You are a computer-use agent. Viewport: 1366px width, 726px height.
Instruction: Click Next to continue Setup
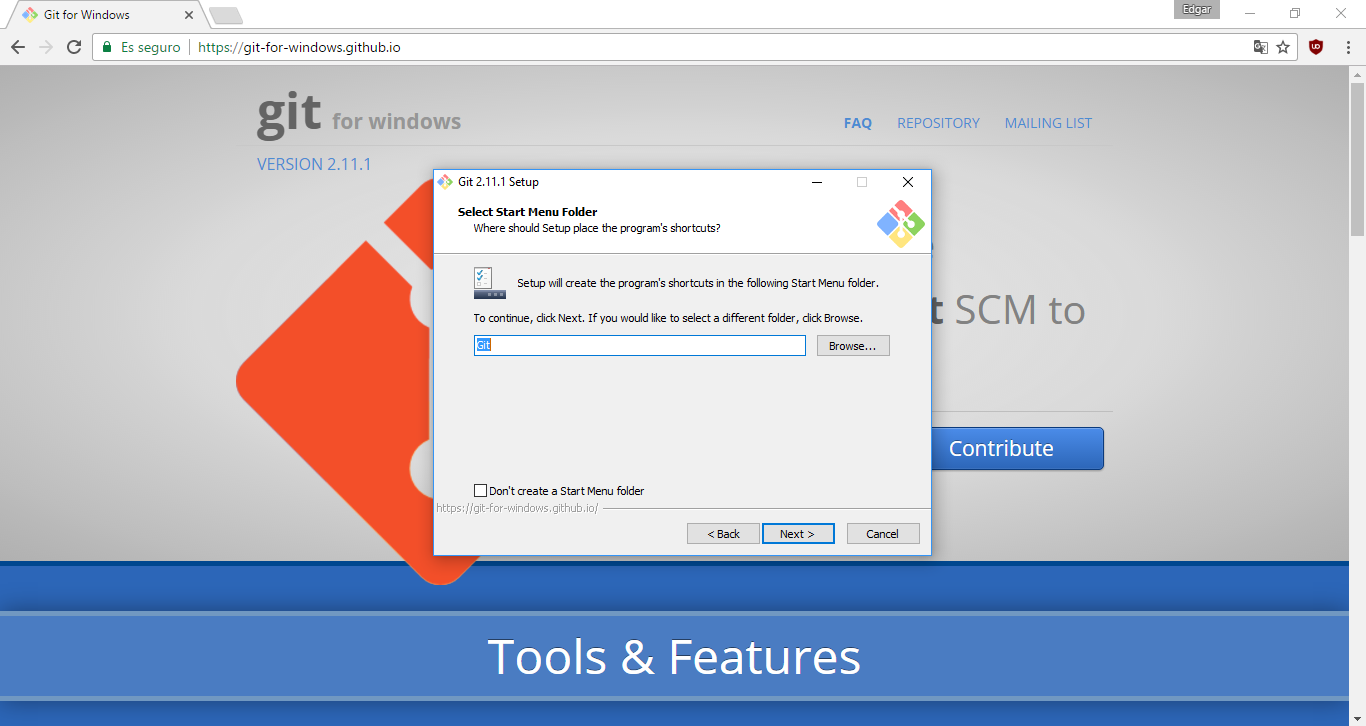[x=797, y=534]
